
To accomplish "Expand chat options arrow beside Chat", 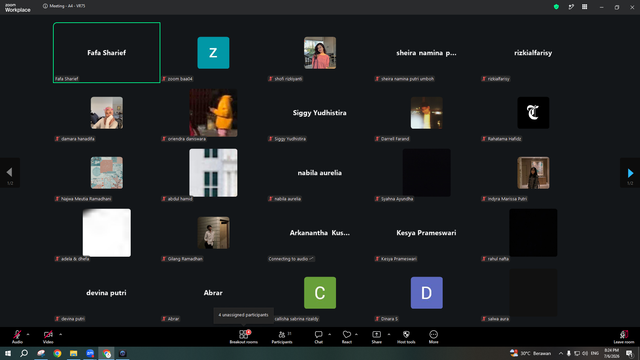I will [x=329, y=334].
